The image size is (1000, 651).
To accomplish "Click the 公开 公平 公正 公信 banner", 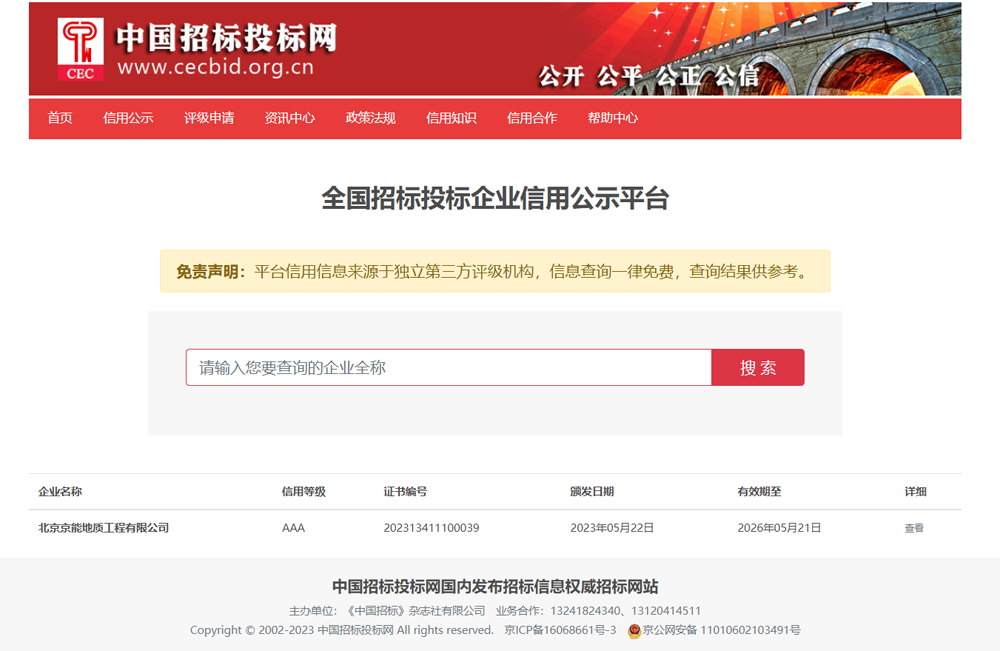I will pos(648,76).
